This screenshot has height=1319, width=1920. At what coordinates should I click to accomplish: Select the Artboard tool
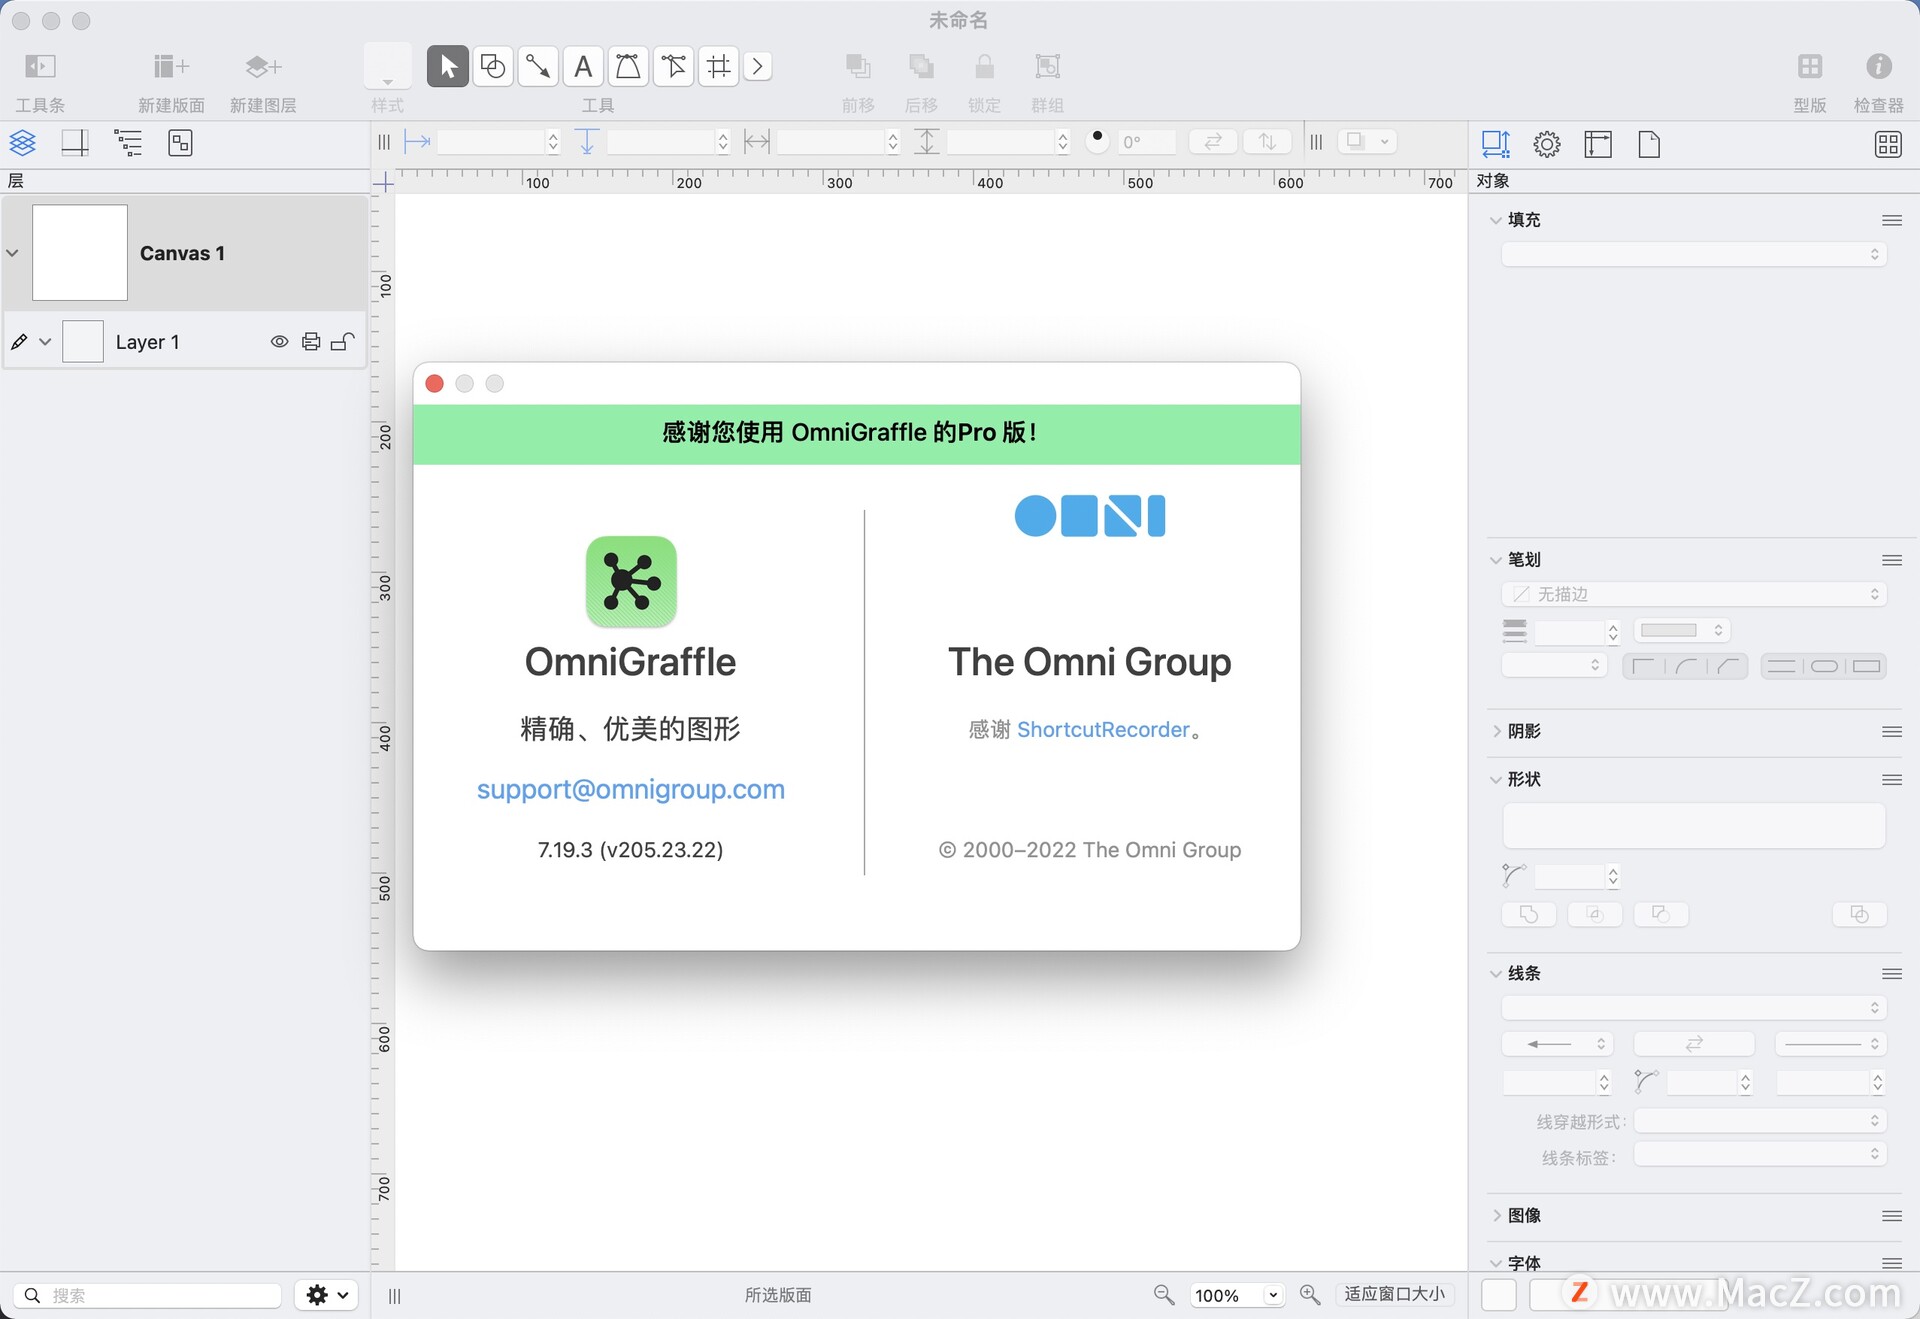click(718, 66)
